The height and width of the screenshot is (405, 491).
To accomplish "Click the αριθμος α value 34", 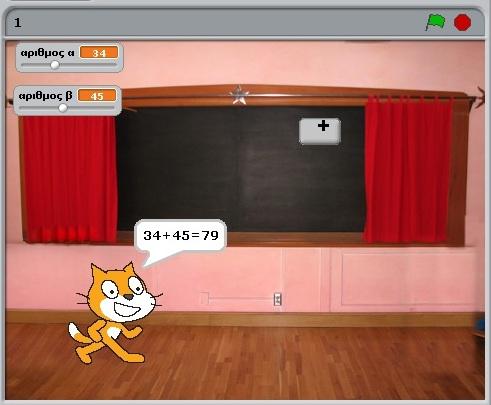I will pyautogui.click(x=99, y=53).
